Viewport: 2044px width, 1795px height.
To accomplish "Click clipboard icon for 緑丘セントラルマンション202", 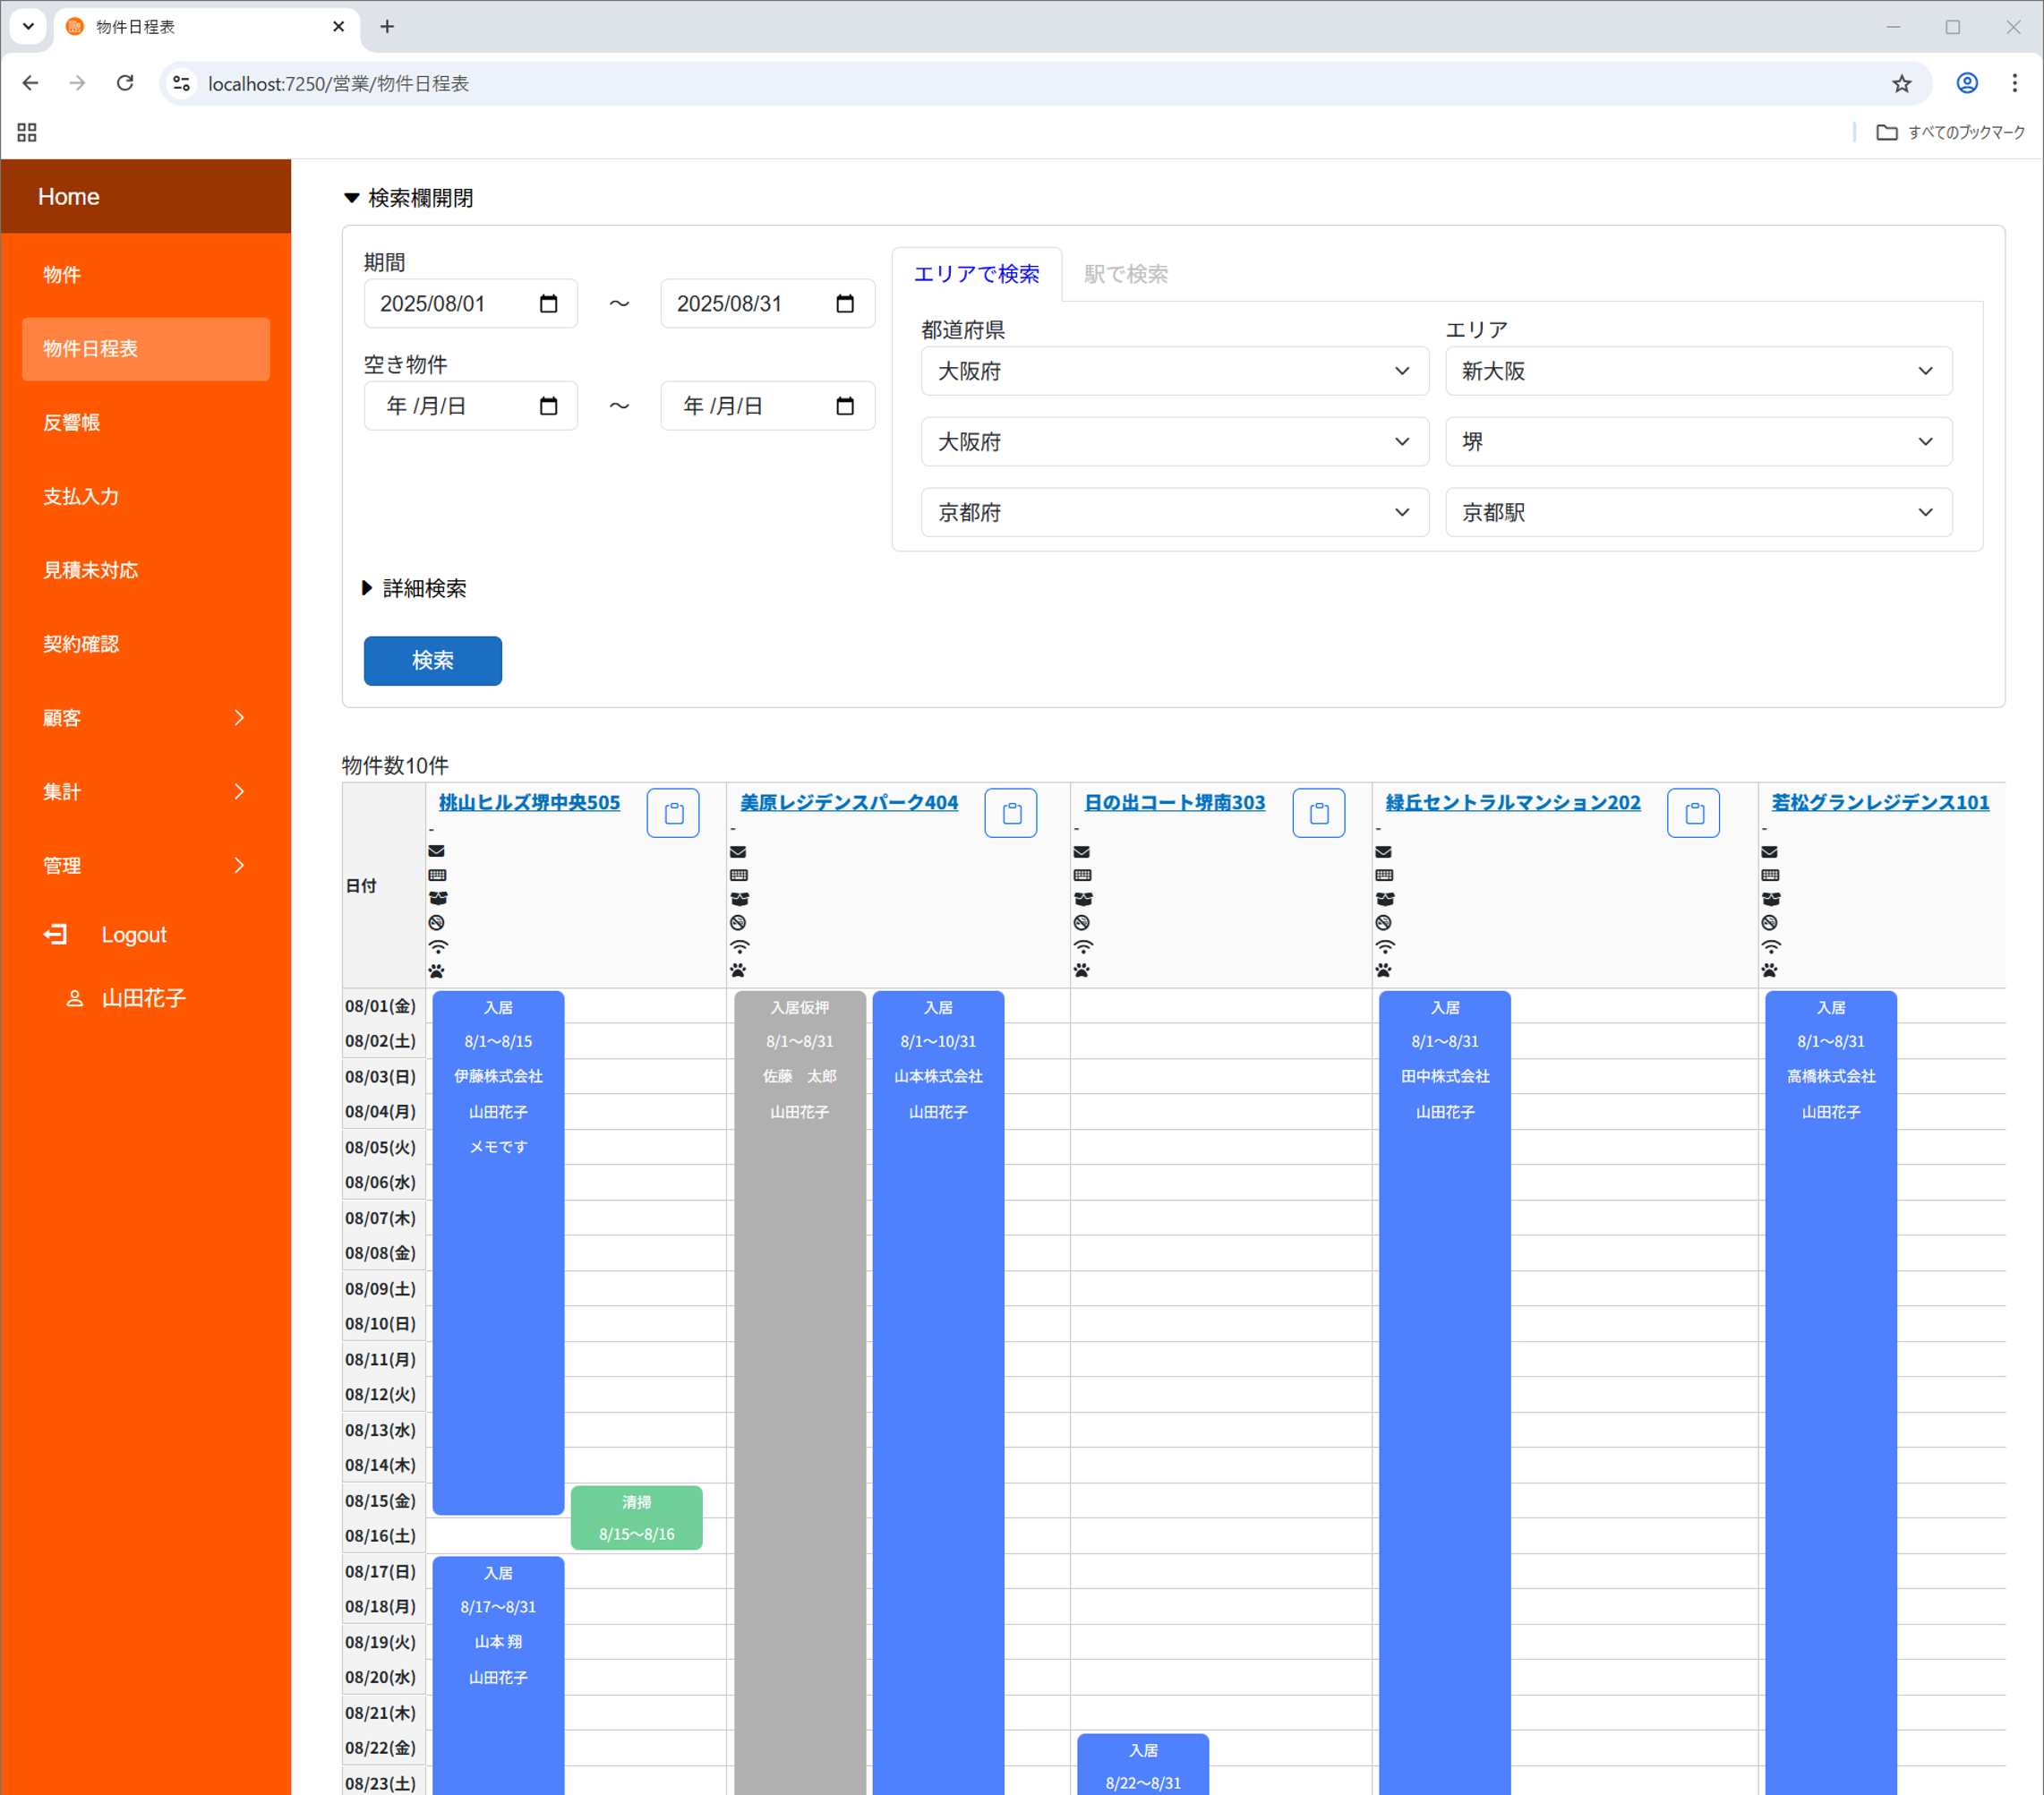I will pos(1693,813).
